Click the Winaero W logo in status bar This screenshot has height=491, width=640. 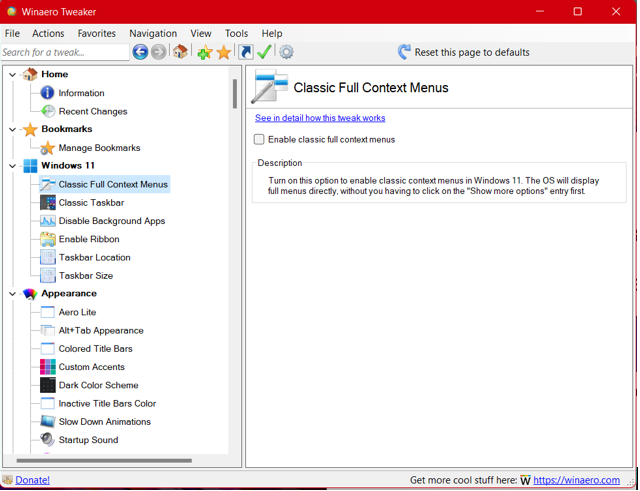click(525, 480)
